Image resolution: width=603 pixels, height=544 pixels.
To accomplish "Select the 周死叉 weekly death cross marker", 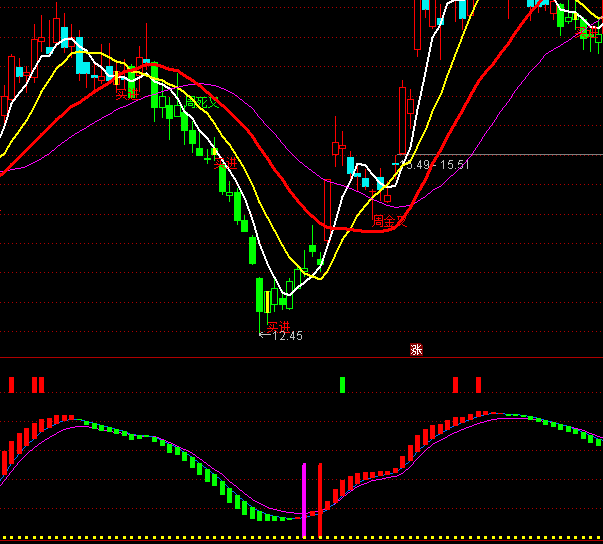I will [x=203, y=103].
